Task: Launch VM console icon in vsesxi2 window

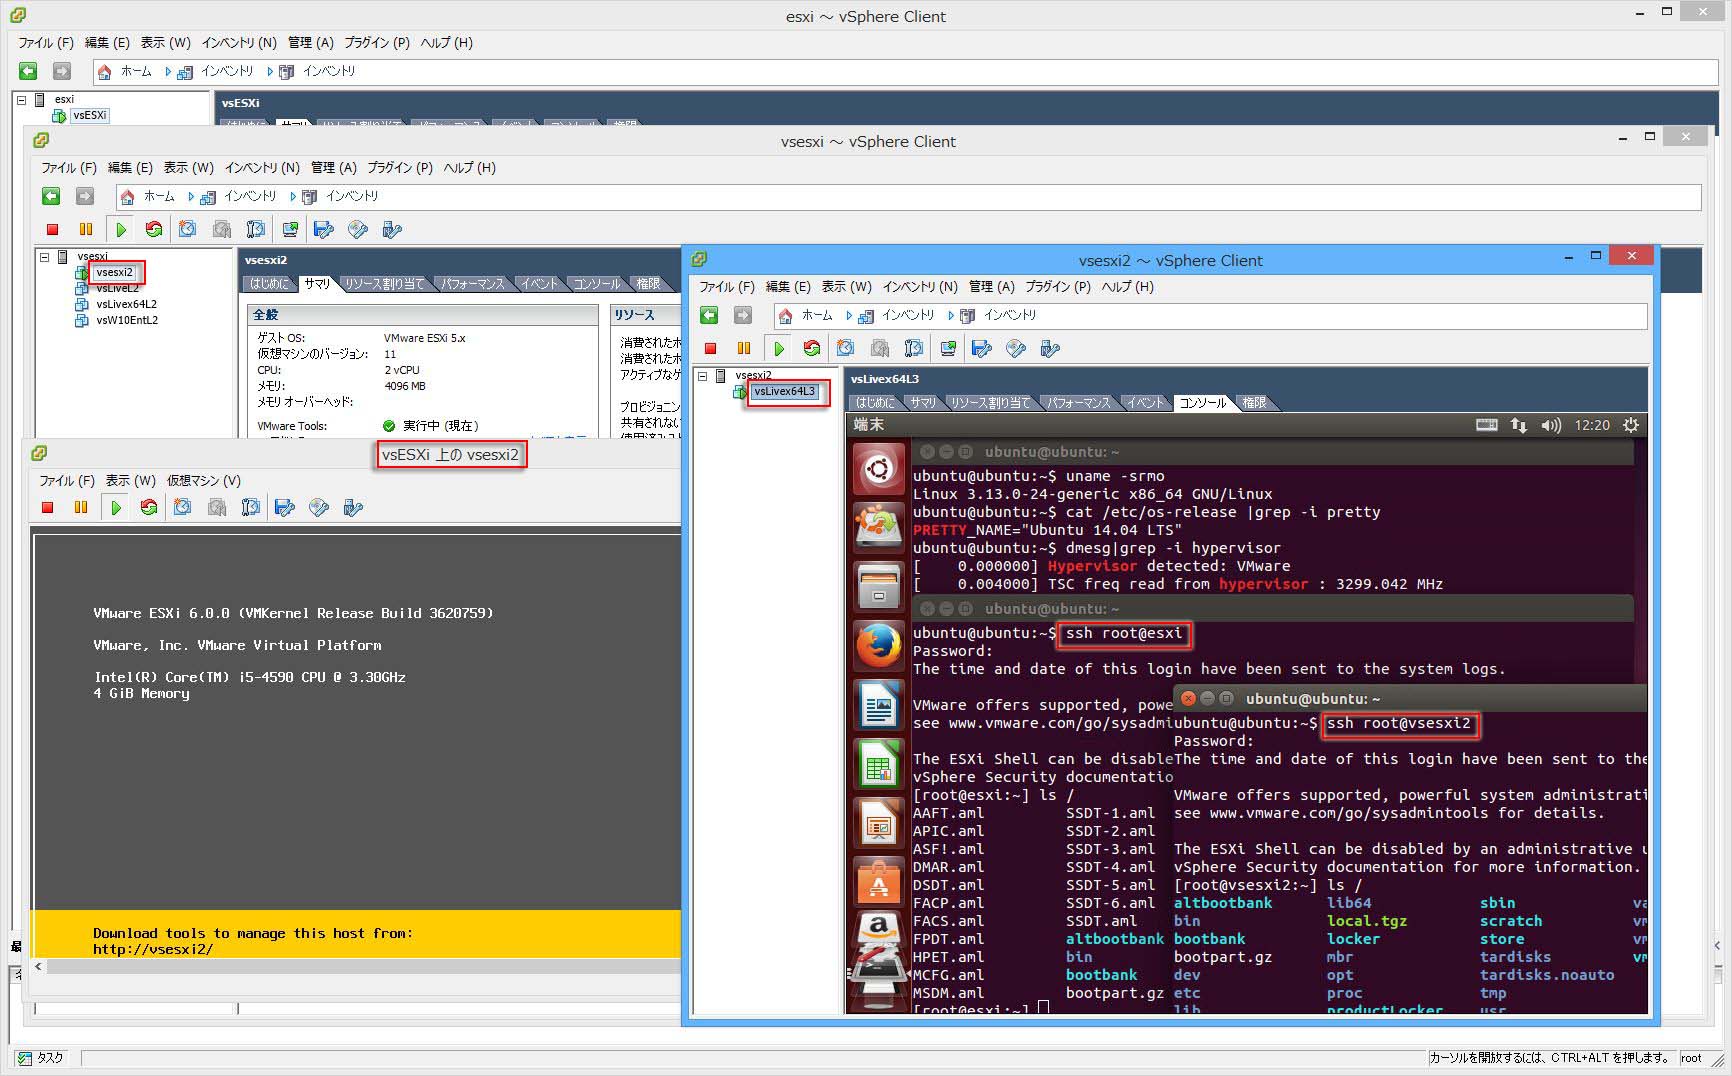Action: click(x=948, y=348)
